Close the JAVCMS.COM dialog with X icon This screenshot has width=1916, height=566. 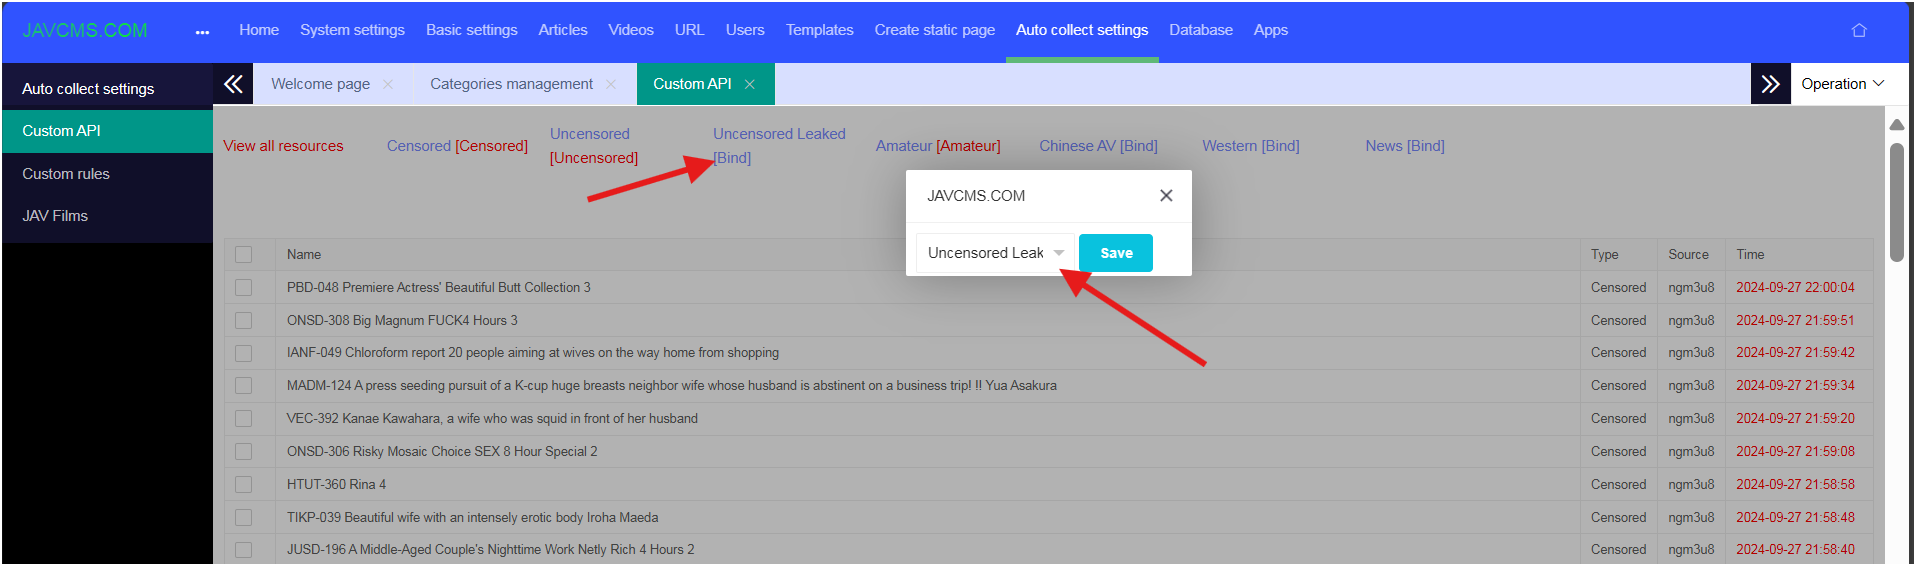click(x=1166, y=196)
